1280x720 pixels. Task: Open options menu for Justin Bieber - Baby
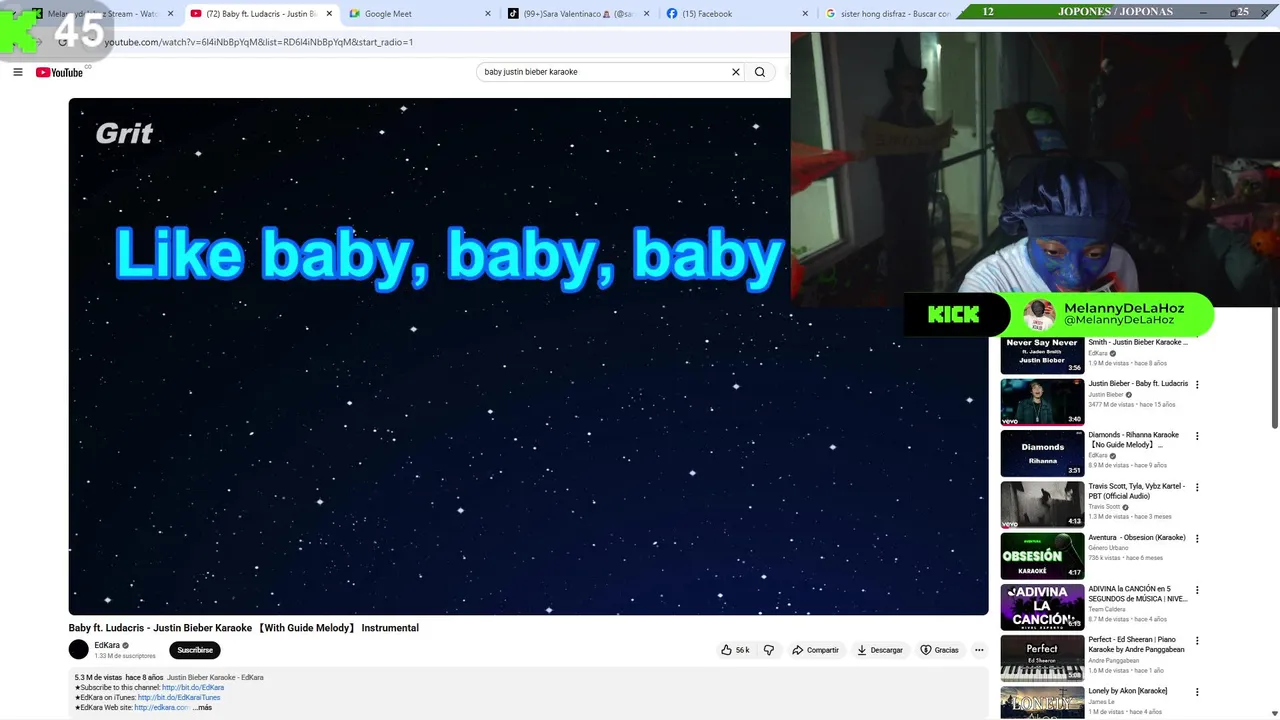1197,385
